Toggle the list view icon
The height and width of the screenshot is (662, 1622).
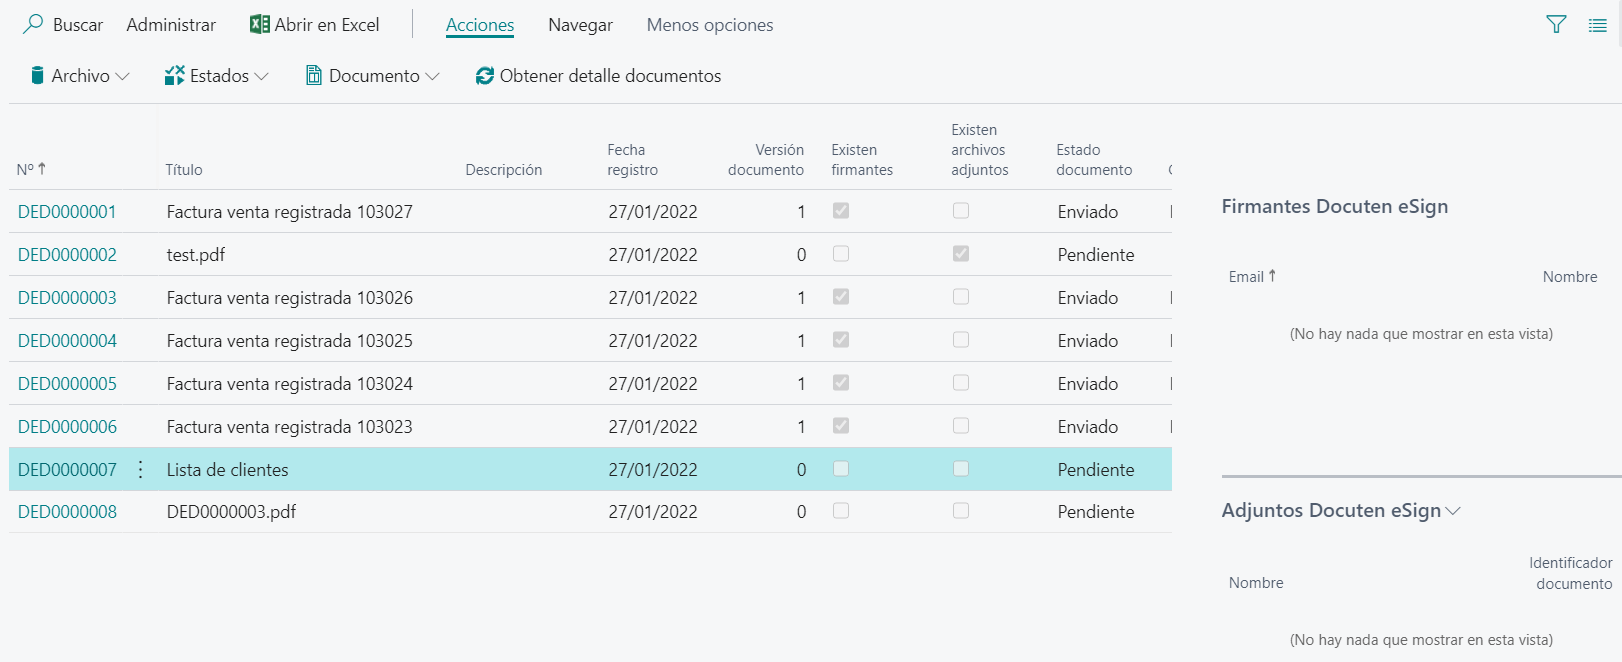[x=1598, y=25]
